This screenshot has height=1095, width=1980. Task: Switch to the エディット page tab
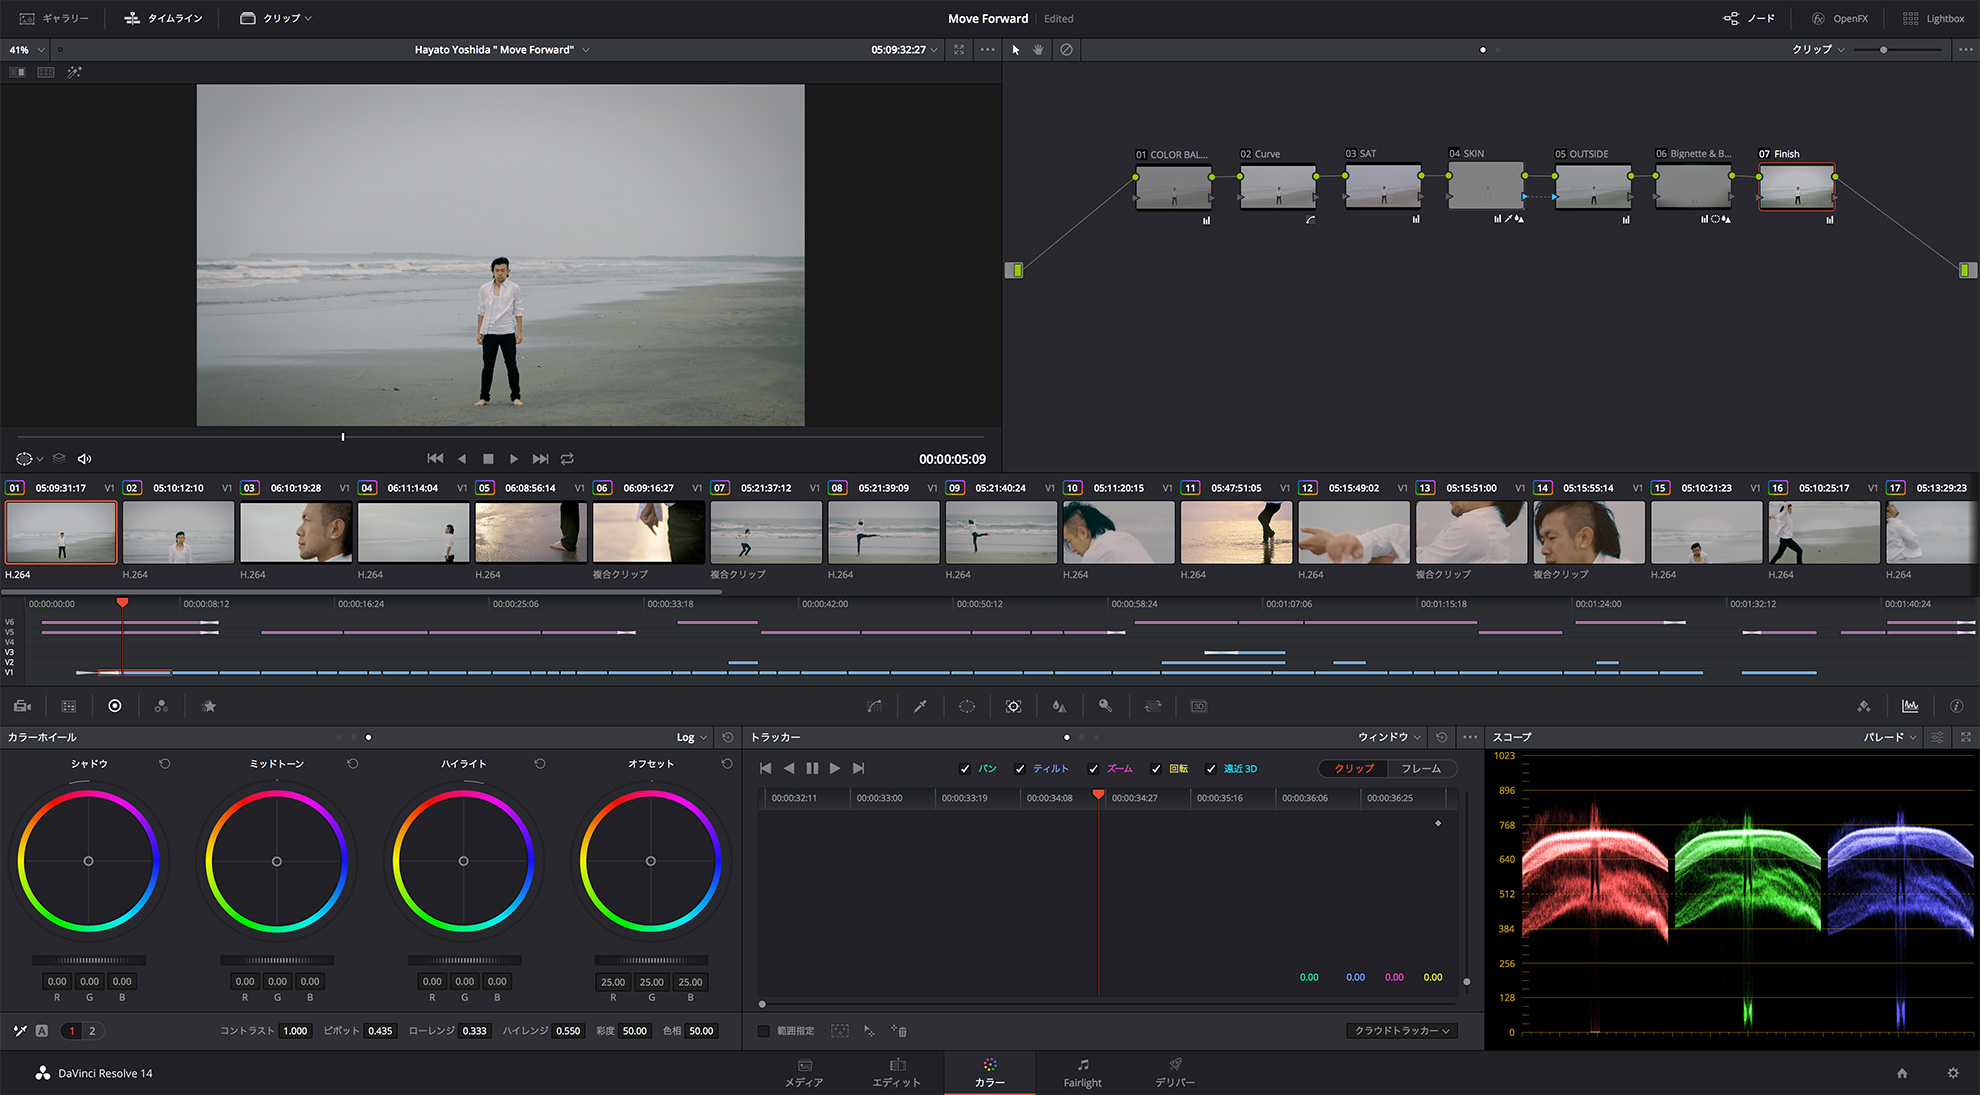[x=896, y=1073]
